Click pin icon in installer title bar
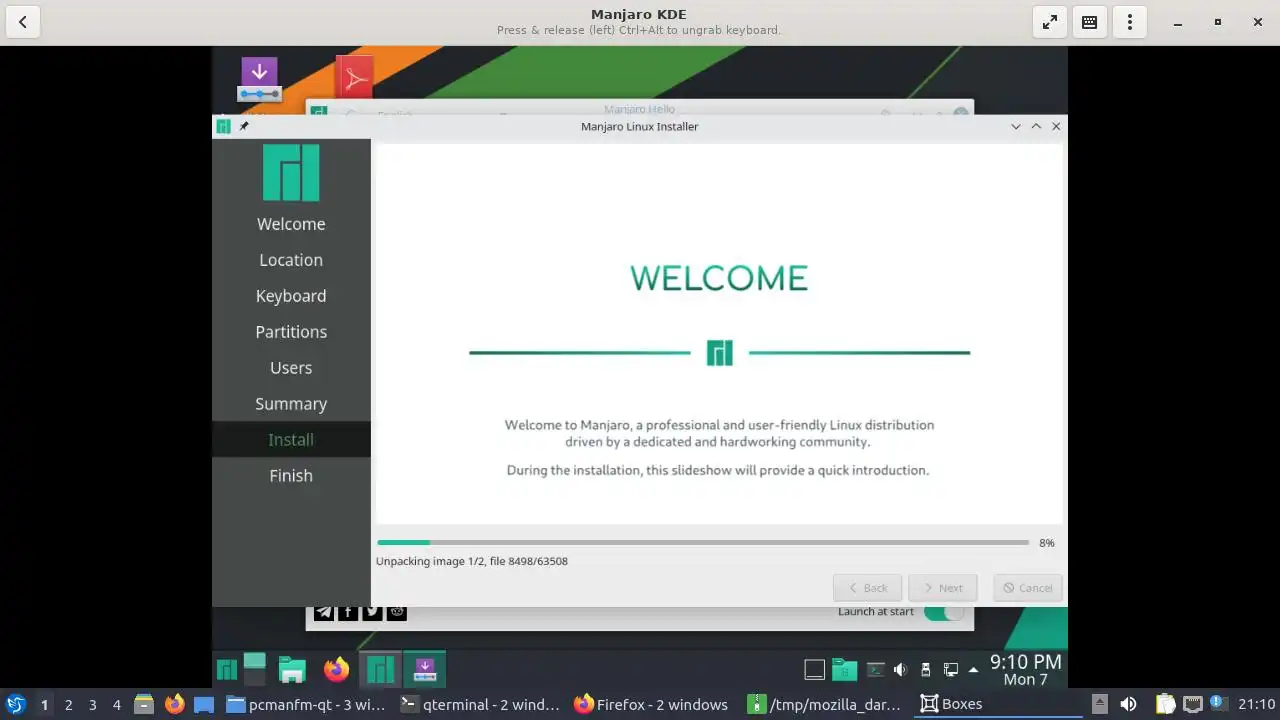Screen dimensions: 1280x720 click(243, 126)
